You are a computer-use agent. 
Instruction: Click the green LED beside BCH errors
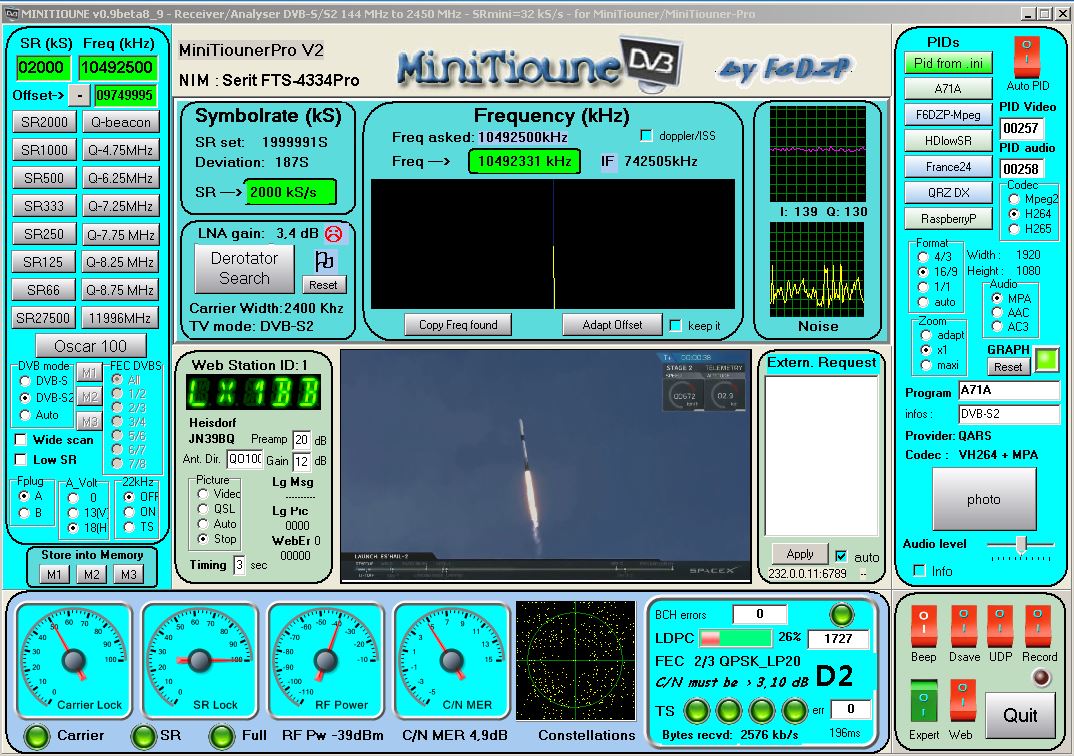tap(841, 614)
